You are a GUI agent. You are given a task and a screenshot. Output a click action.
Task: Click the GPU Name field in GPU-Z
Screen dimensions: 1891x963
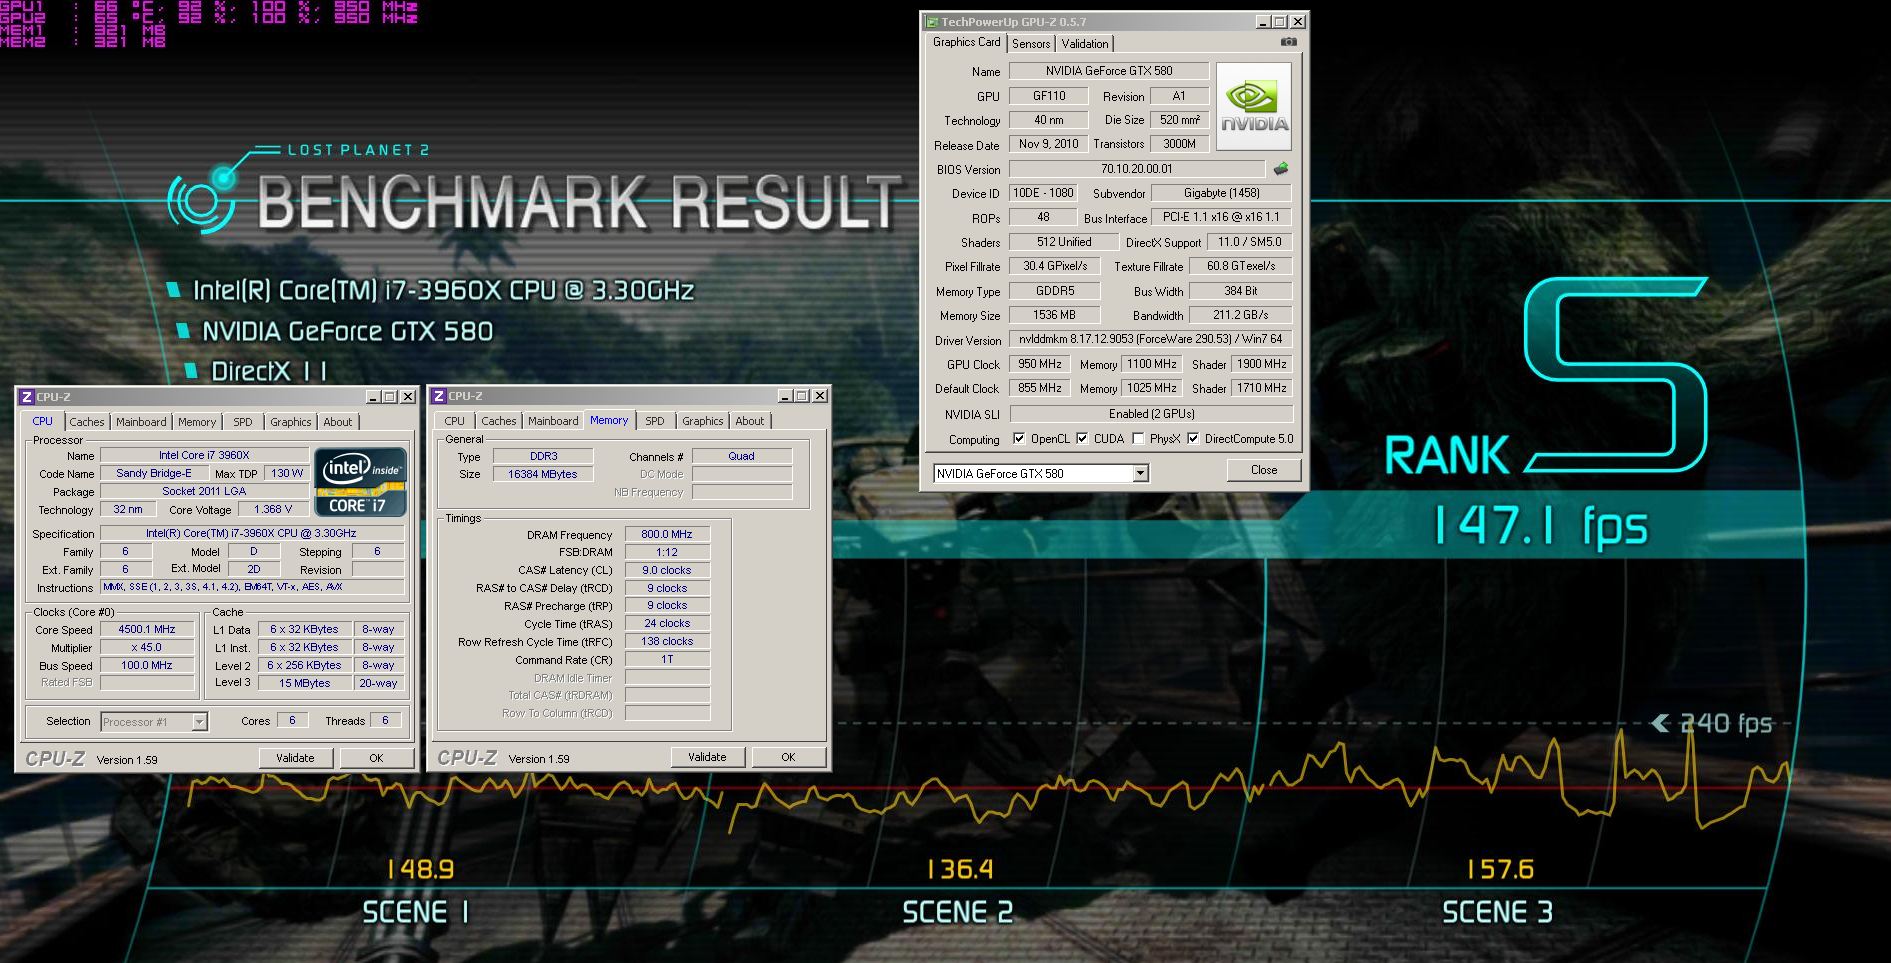coord(1108,71)
